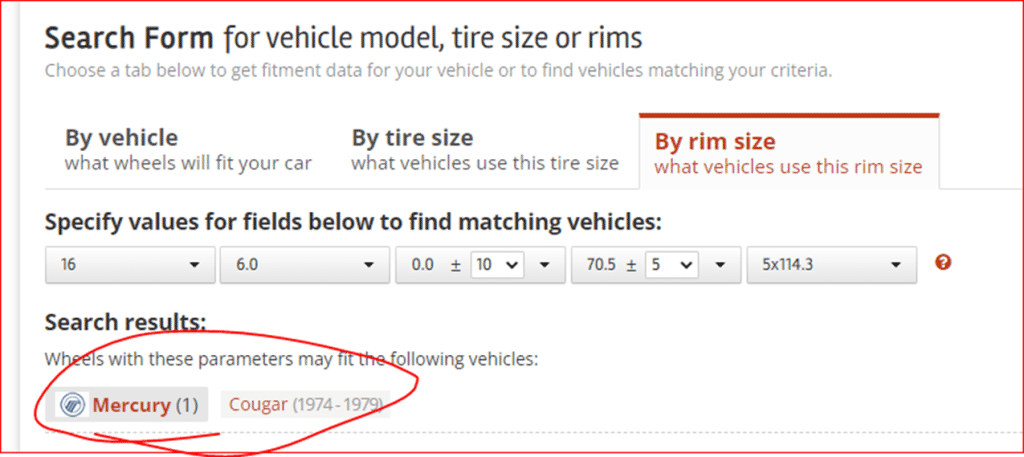
Task: Click the Mercury brand logo icon
Action: 72,405
